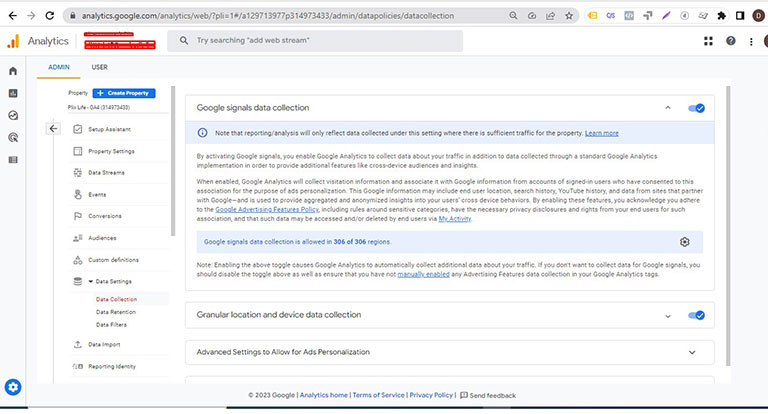Click the redacted account name selector

pos(120,41)
